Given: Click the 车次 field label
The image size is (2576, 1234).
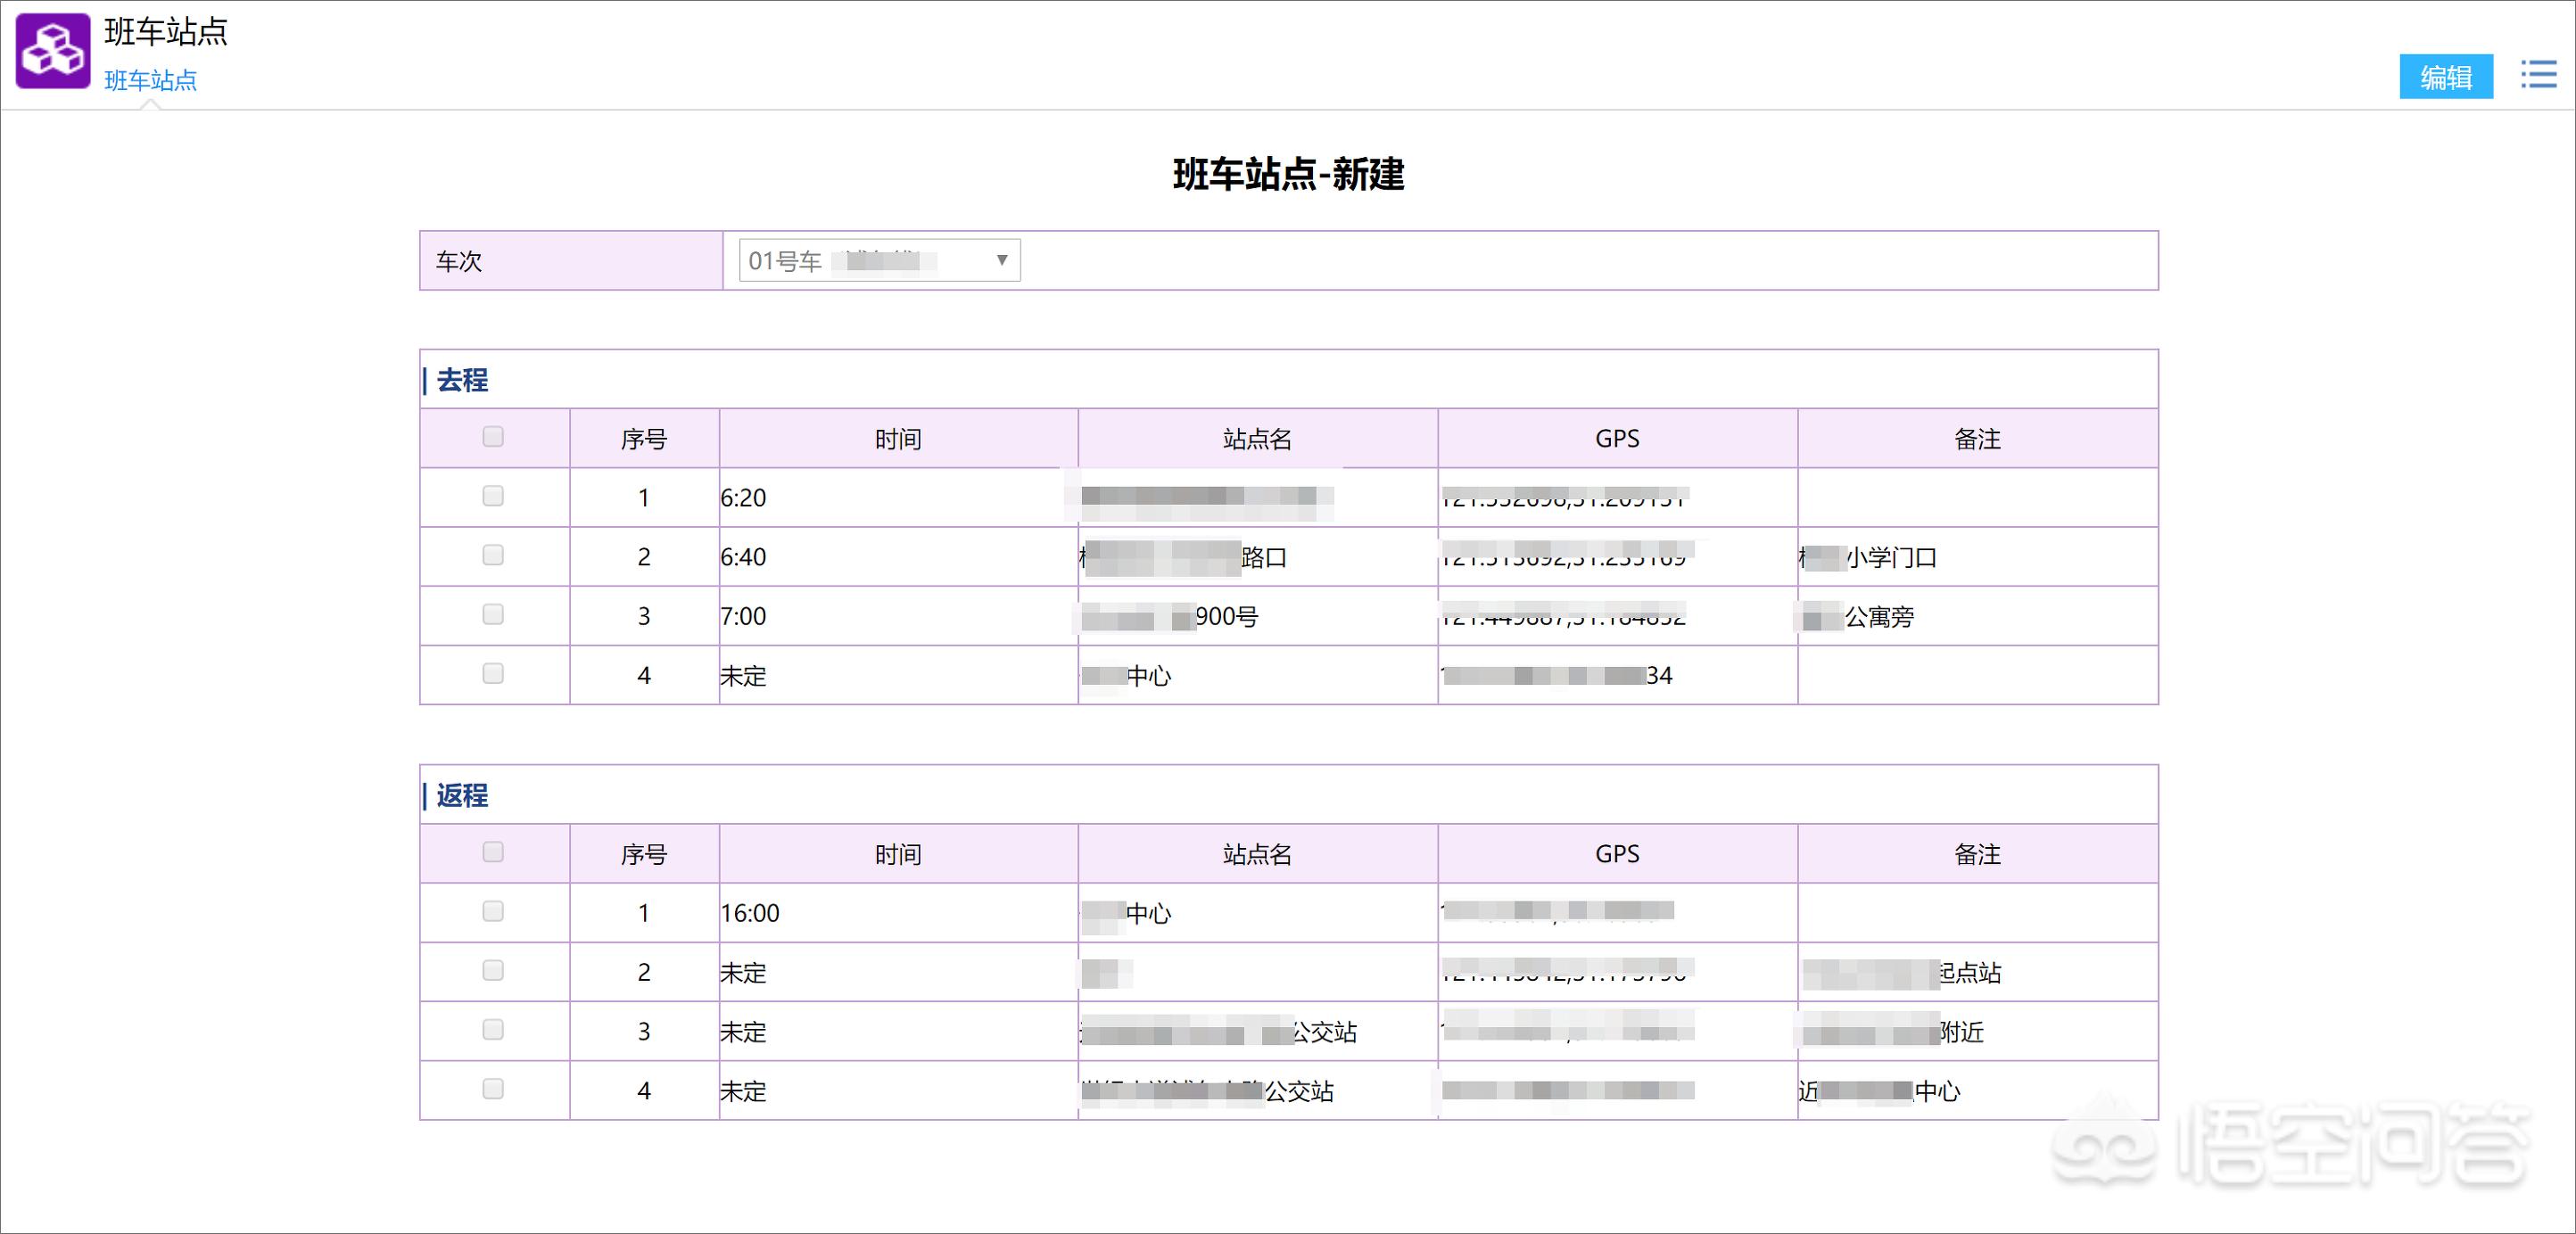Looking at the screenshot, I should click(459, 261).
